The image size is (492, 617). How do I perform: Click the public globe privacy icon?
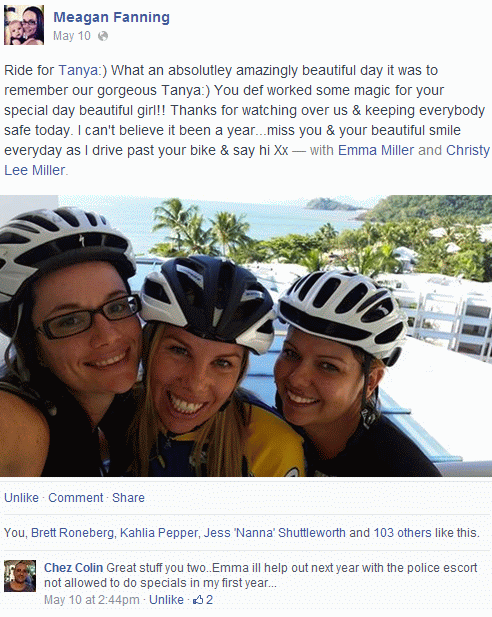click(x=103, y=36)
